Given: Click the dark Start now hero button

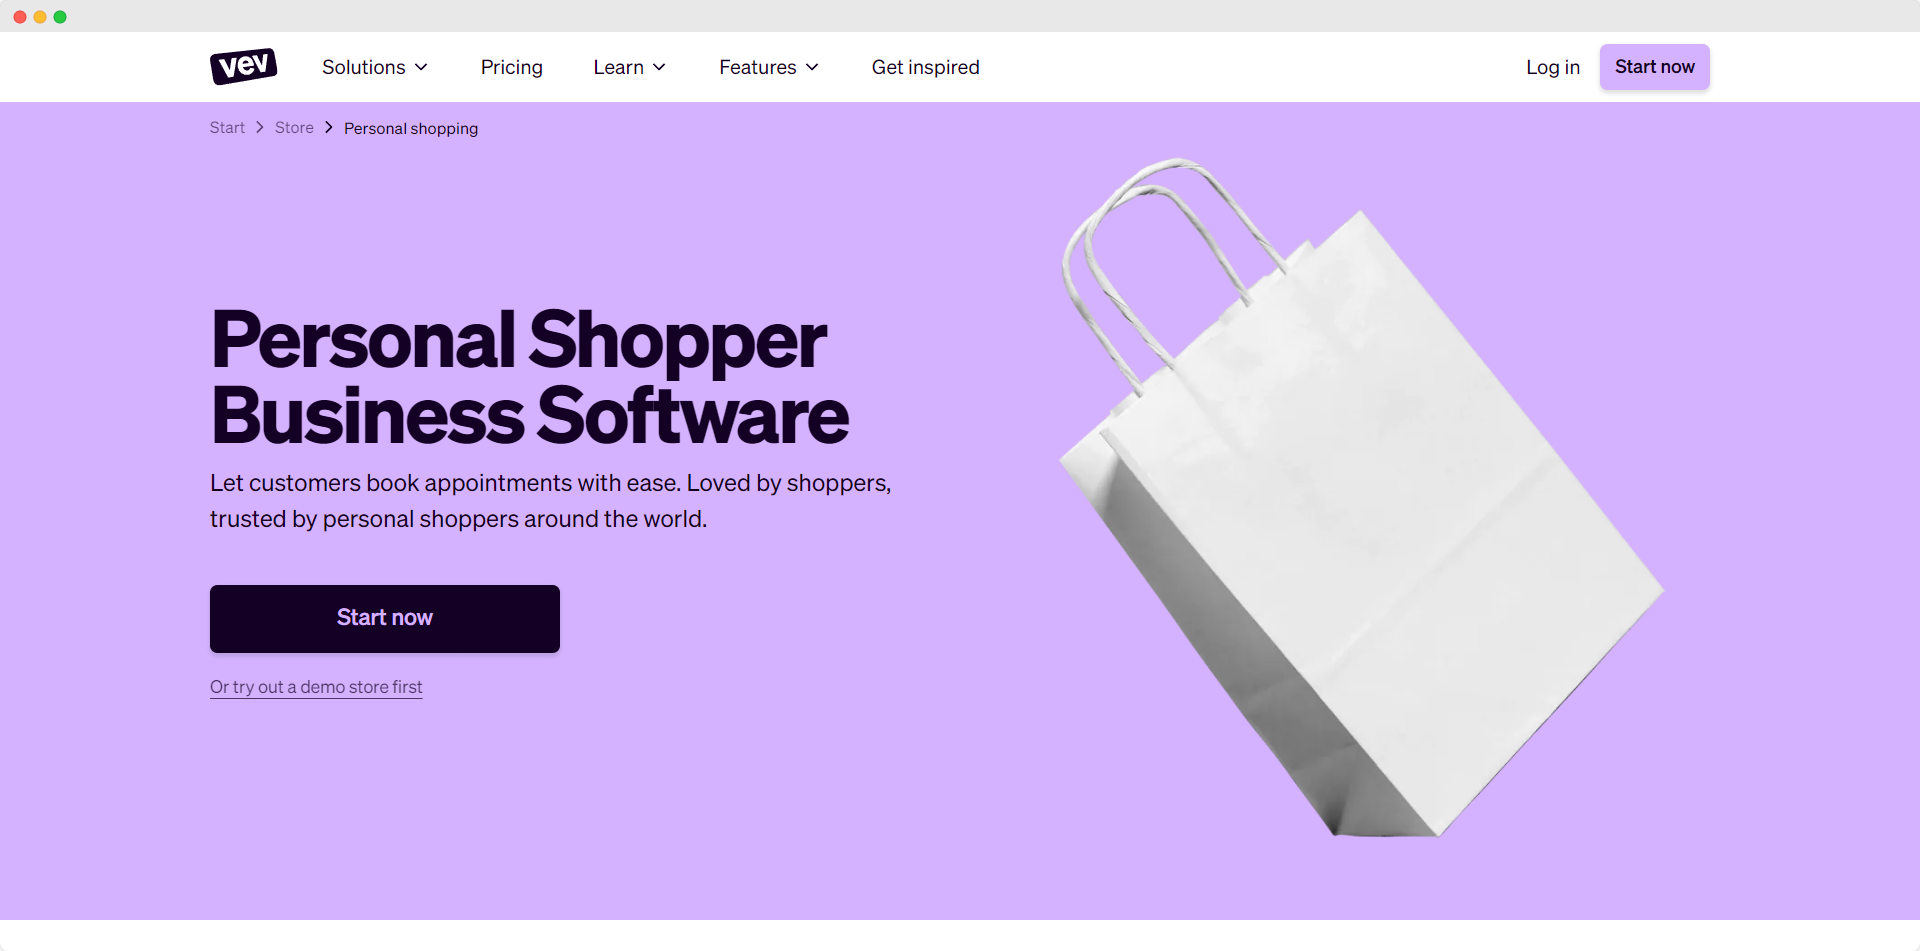Looking at the screenshot, I should pyautogui.click(x=385, y=619).
